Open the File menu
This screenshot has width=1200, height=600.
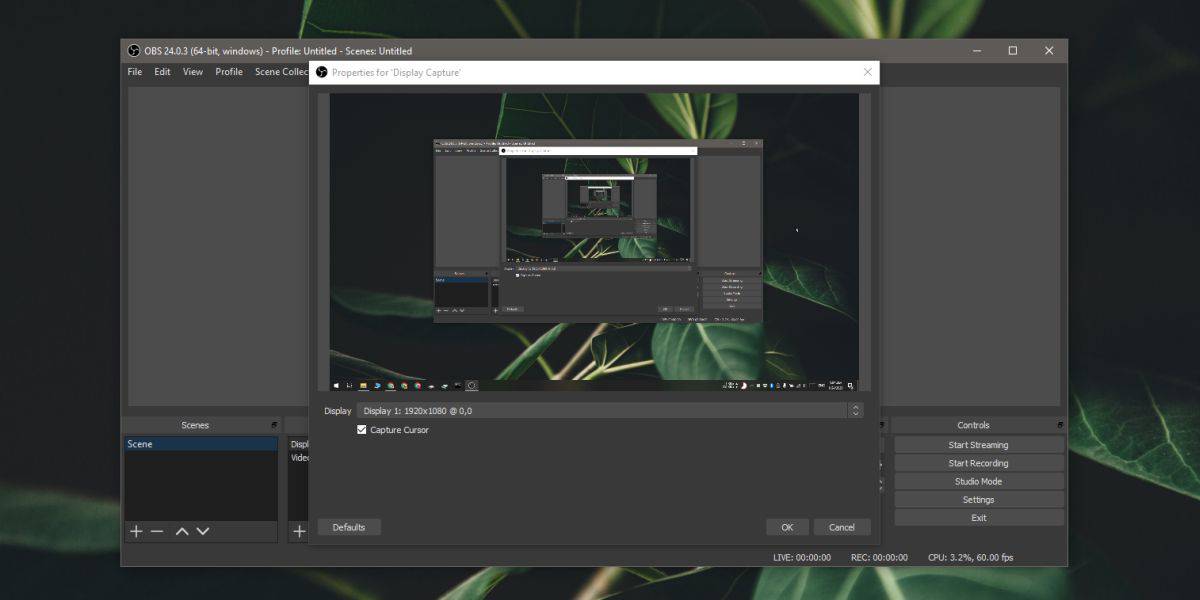point(135,72)
